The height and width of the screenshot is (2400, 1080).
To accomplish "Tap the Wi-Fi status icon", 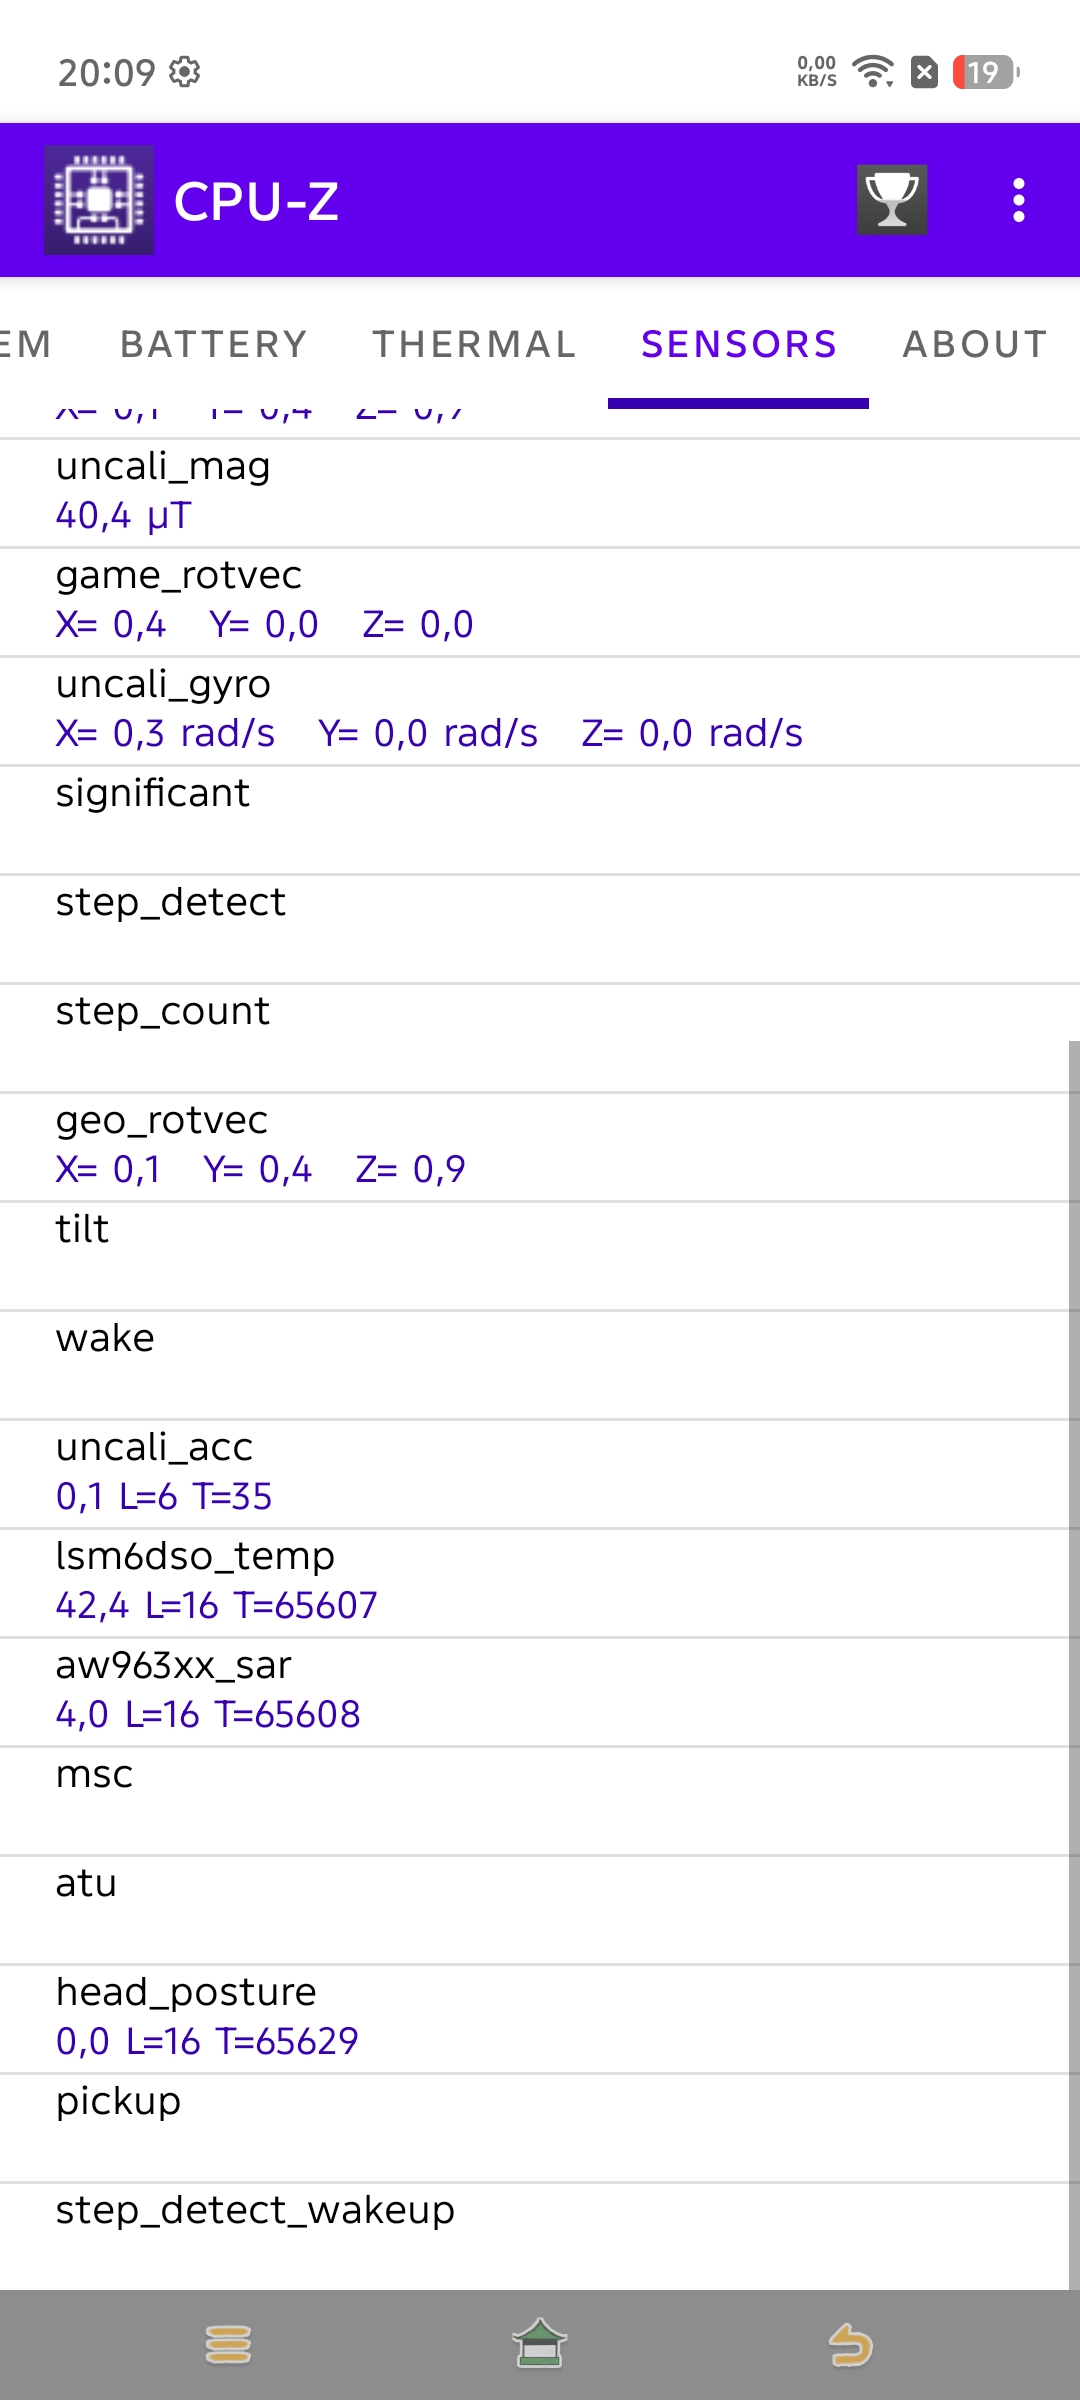I will [872, 72].
